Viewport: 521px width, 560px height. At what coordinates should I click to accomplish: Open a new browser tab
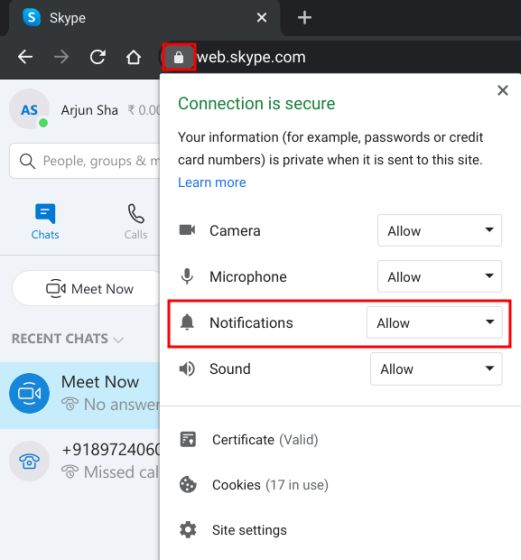305,18
